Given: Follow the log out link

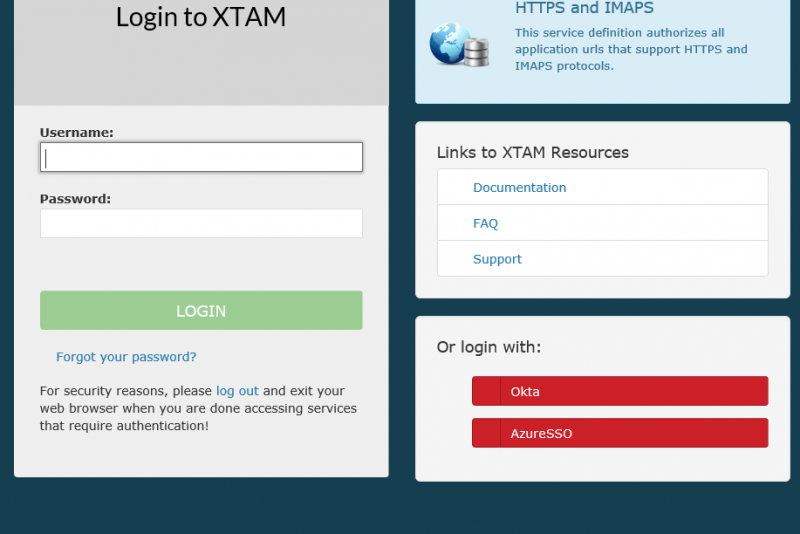Looking at the screenshot, I should click(x=237, y=391).
